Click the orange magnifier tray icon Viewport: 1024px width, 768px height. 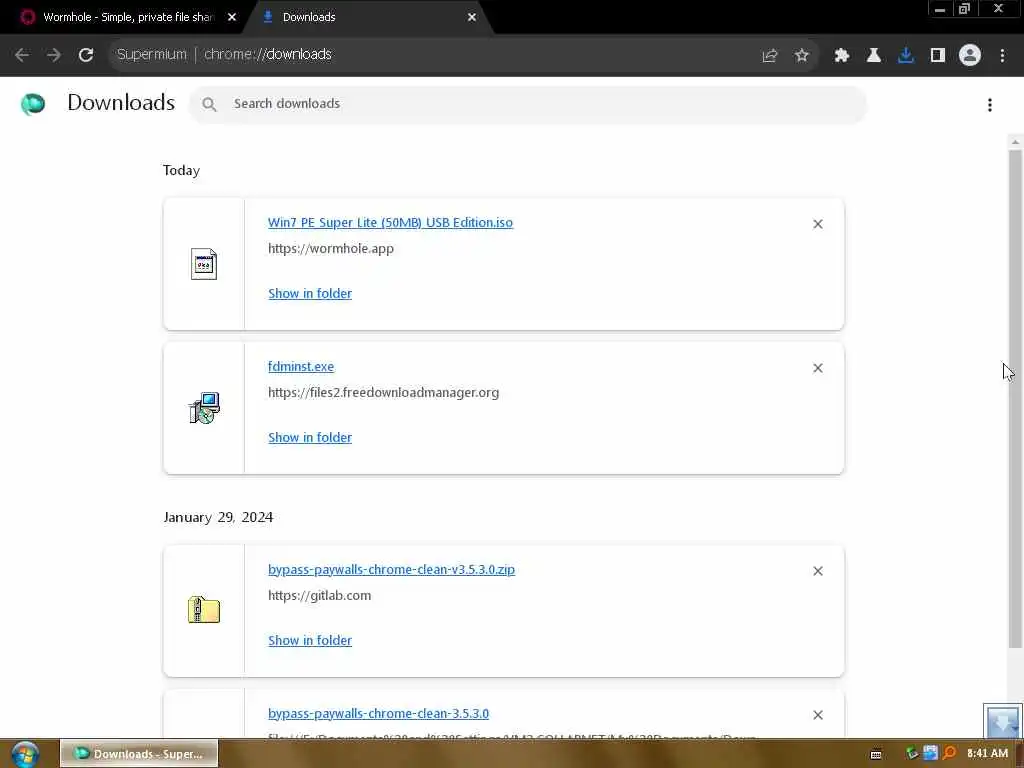coord(950,754)
